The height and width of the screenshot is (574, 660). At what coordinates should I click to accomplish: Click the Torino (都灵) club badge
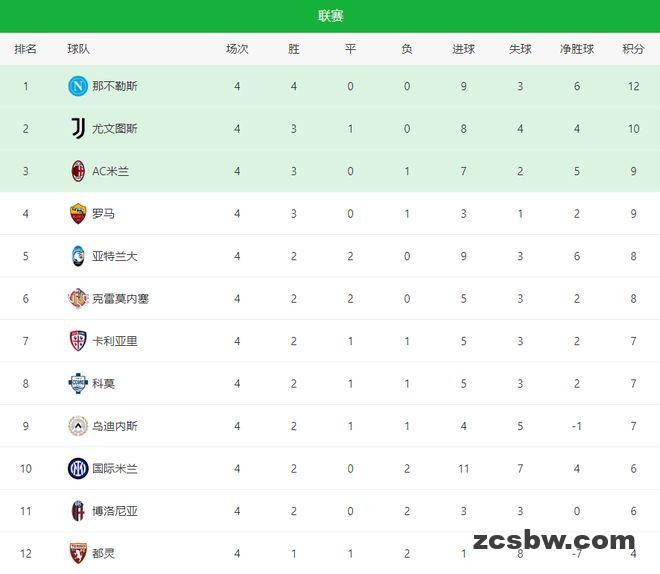pyautogui.click(x=78, y=553)
